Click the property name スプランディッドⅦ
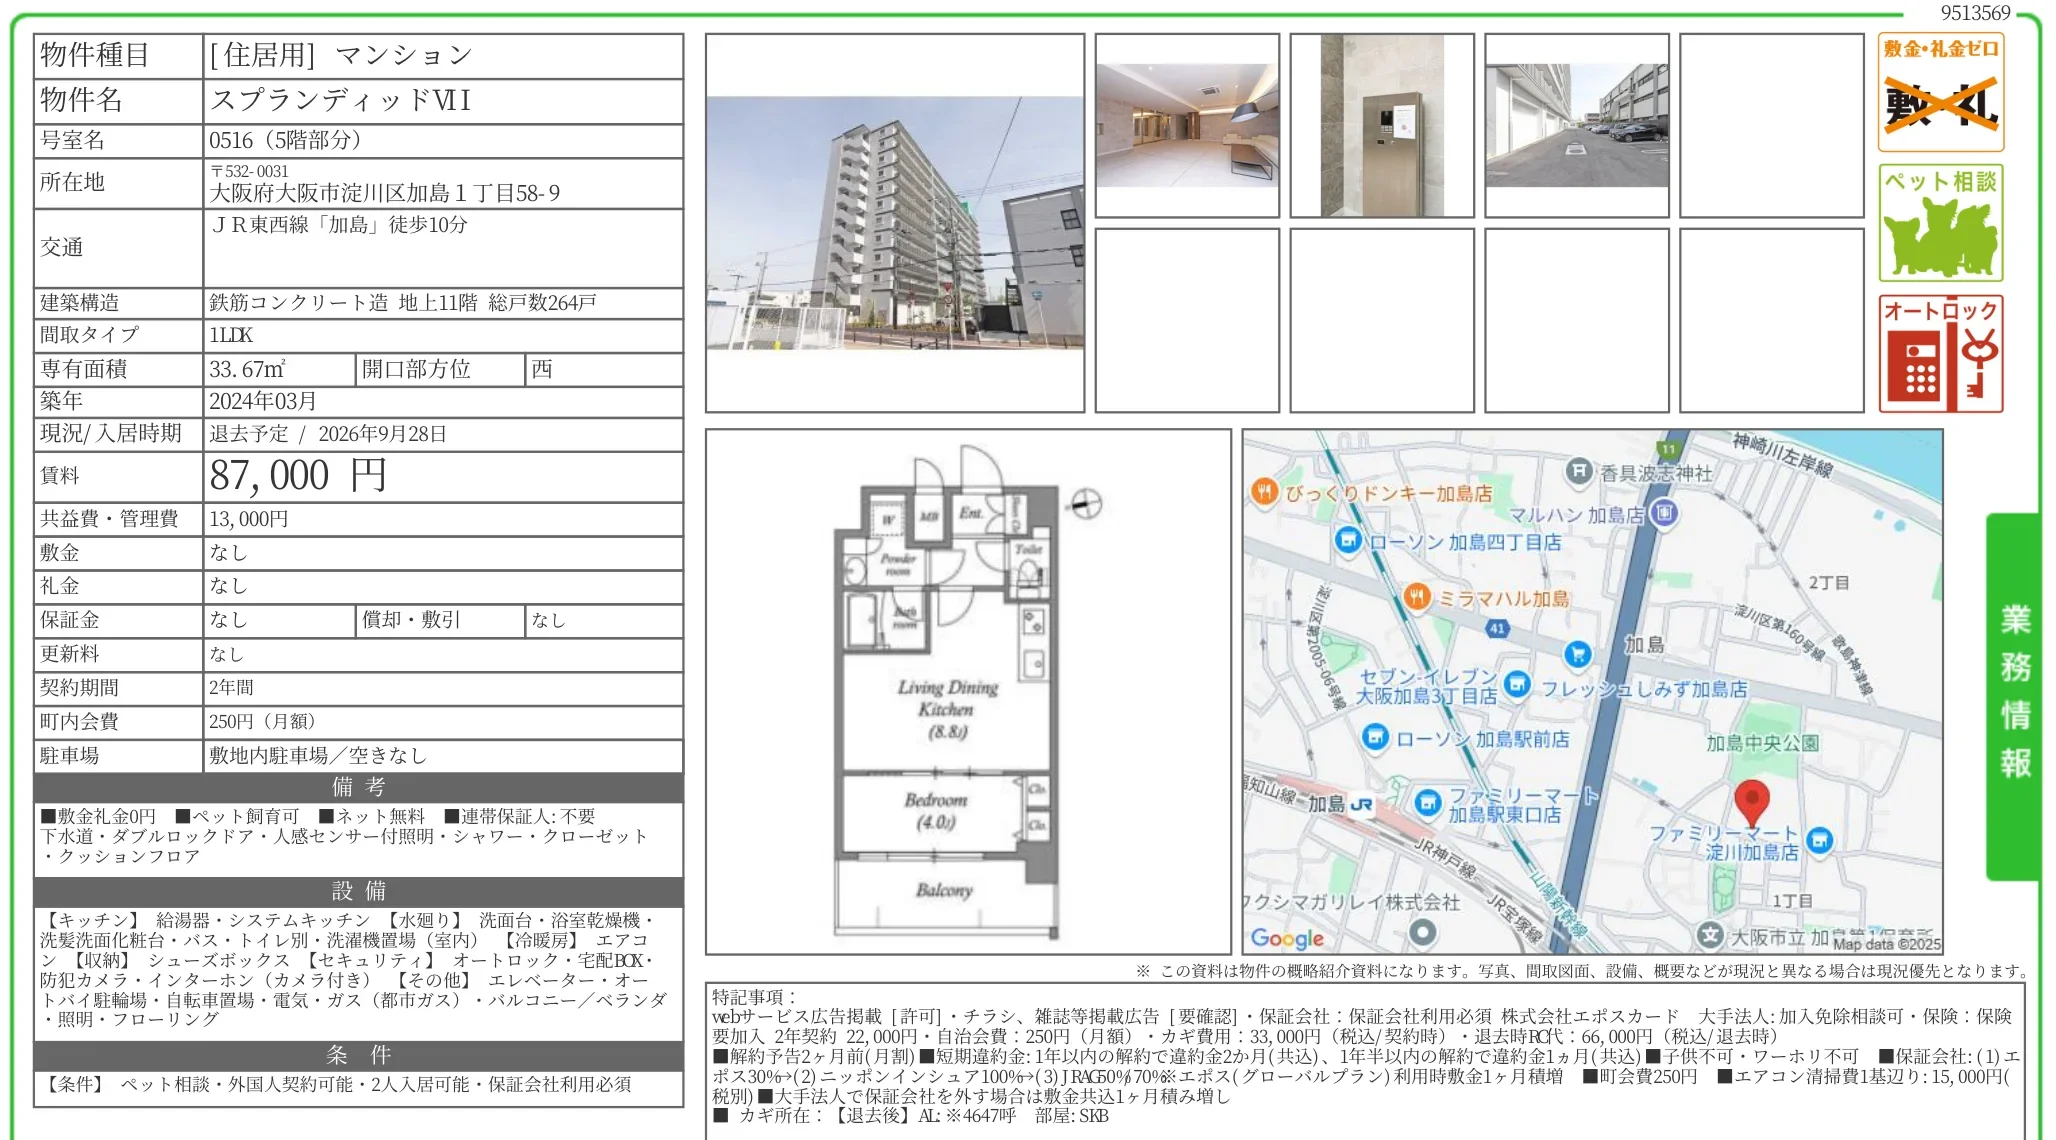The height and width of the screenshot is (1140, 2056). [340, 100]
